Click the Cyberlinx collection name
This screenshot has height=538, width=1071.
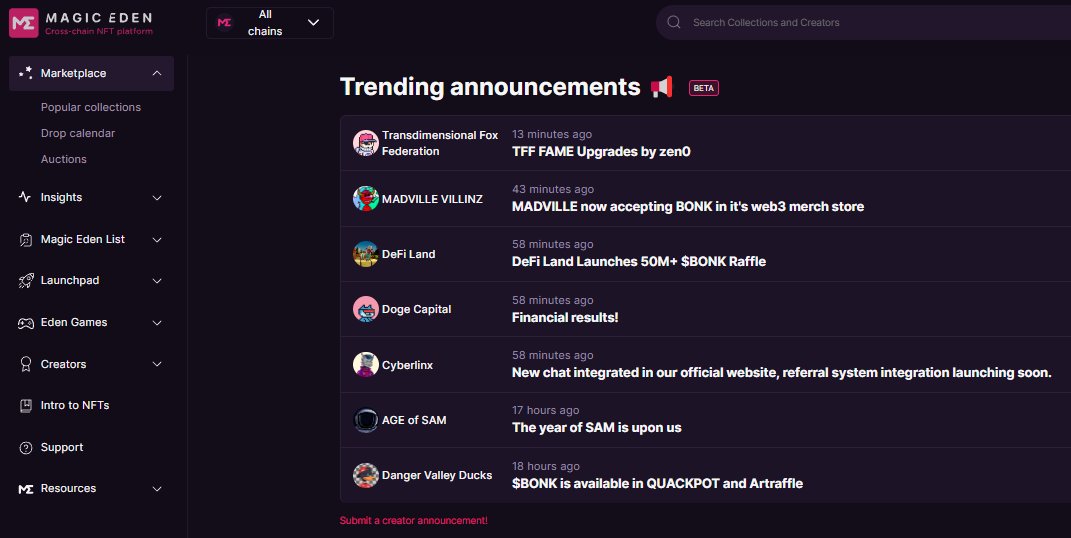407,365
